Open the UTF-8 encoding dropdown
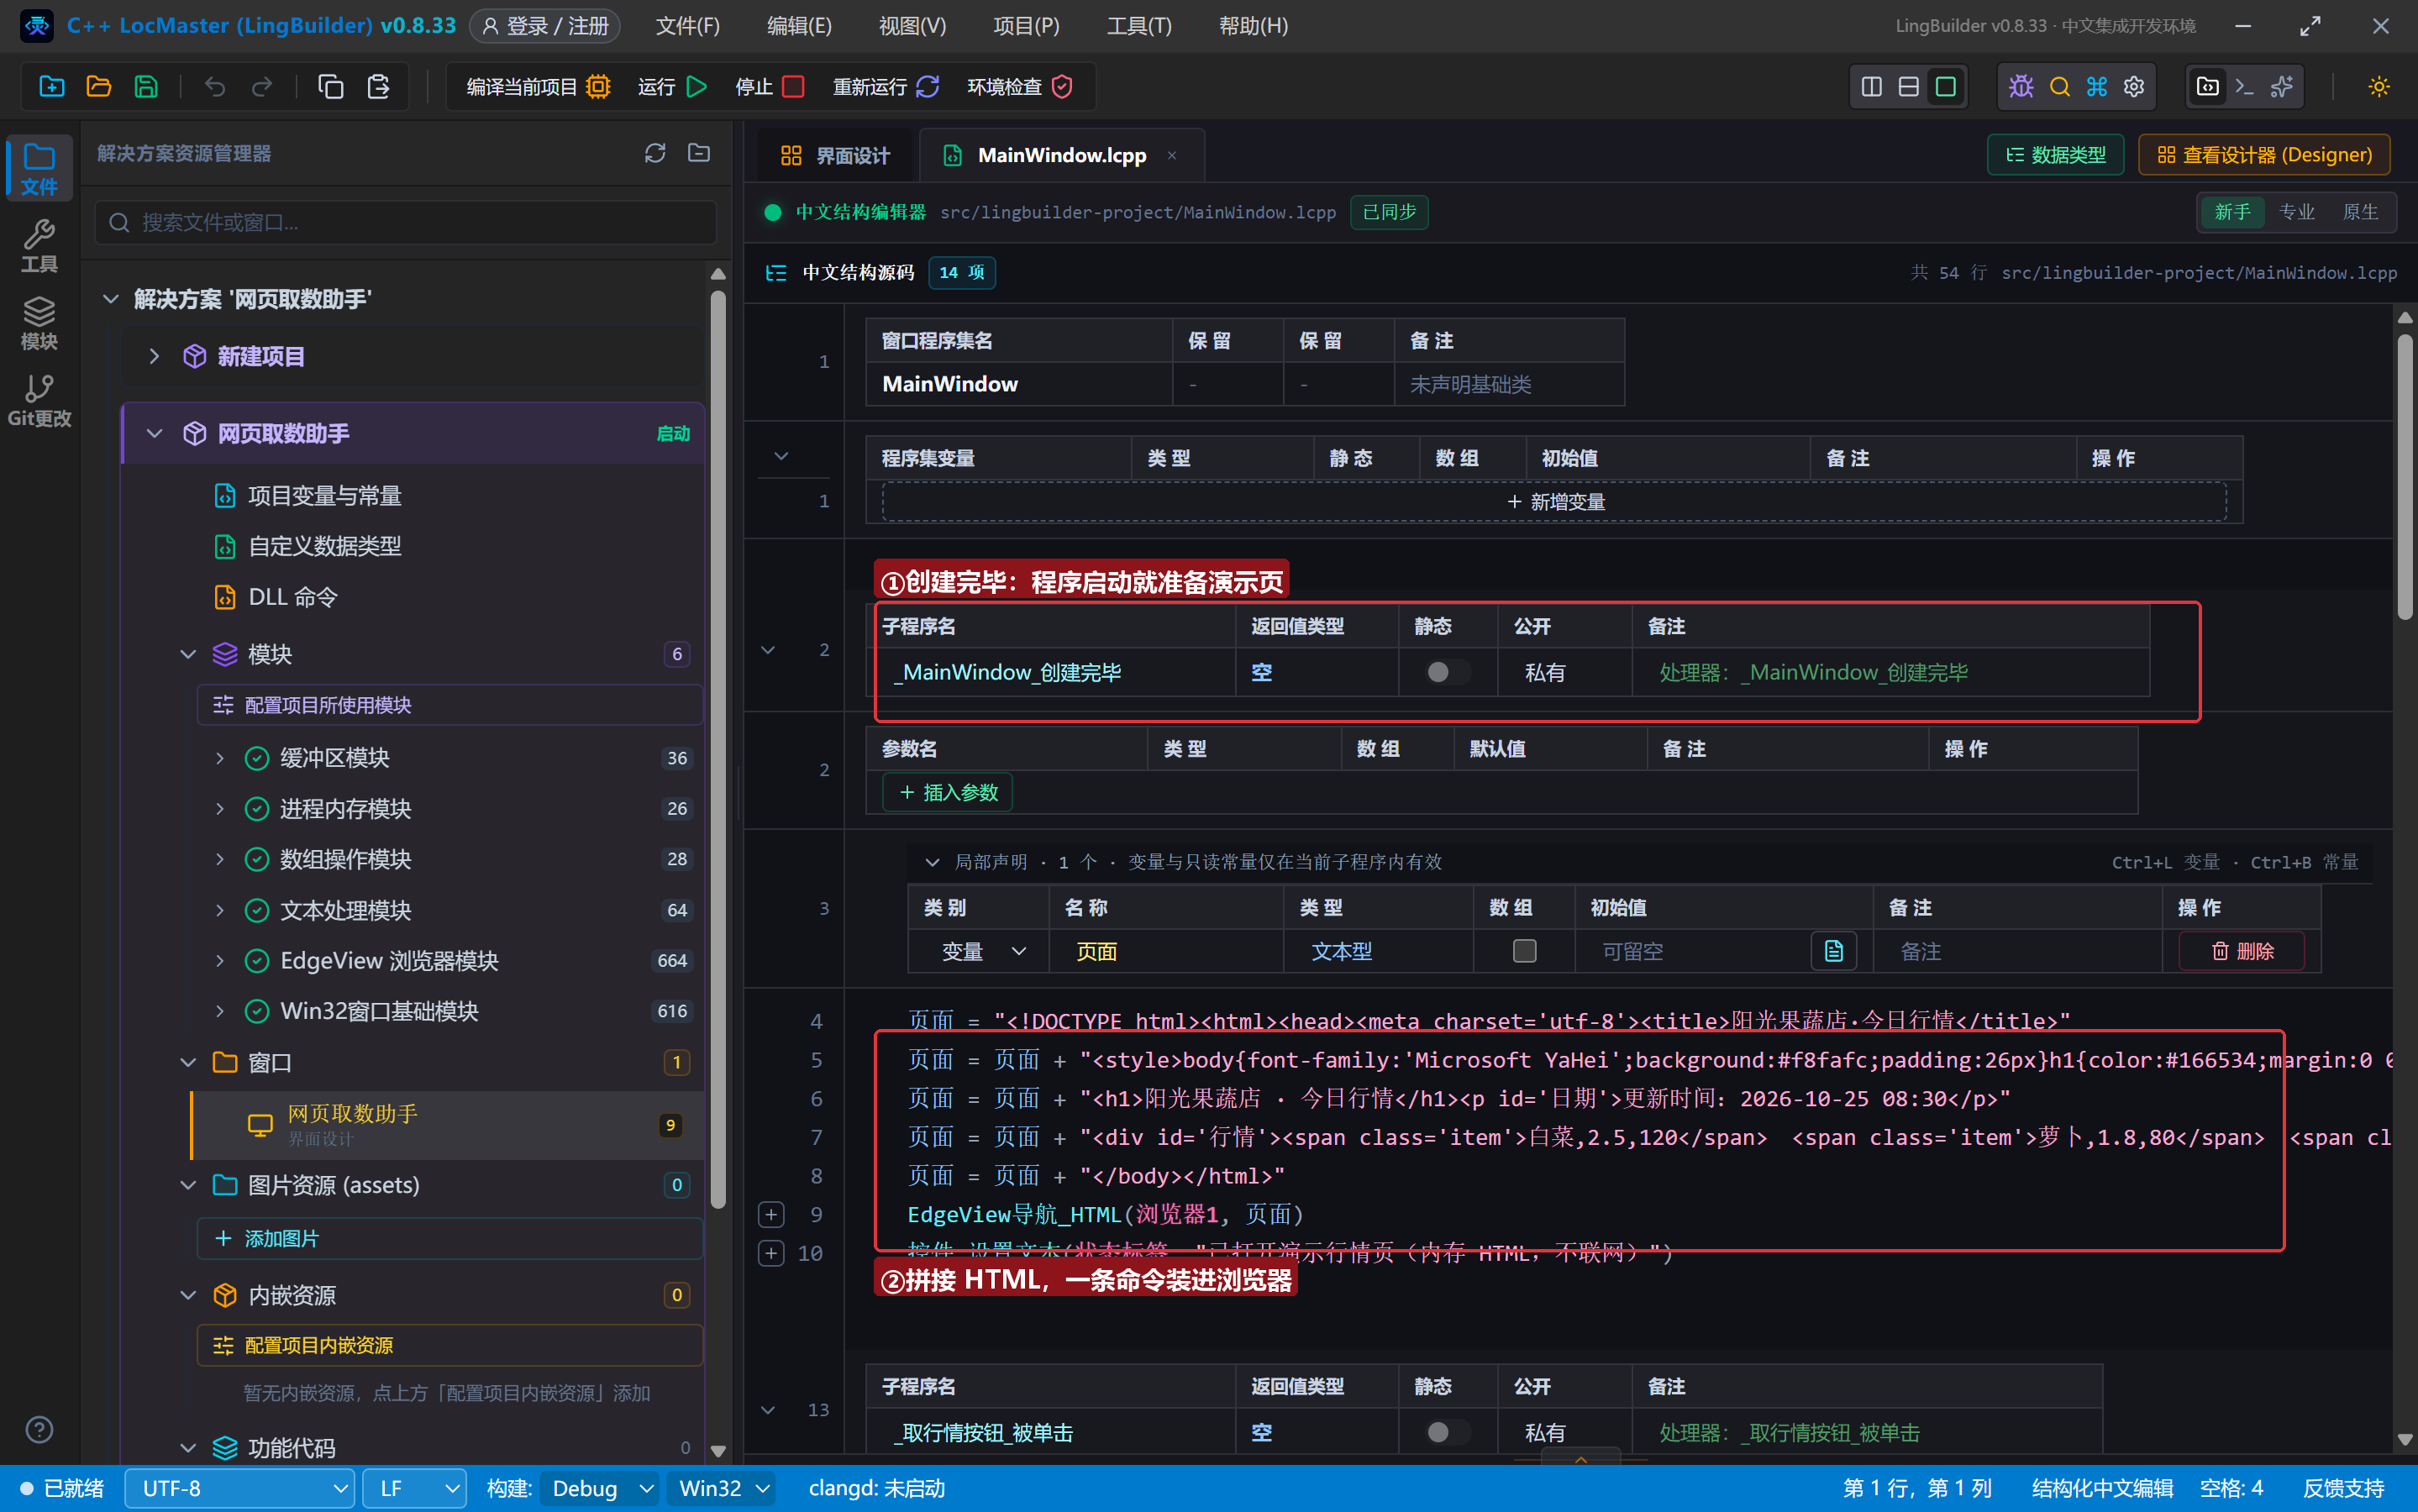The width and height of the screenshot is (2418, 1512). 240,1488
